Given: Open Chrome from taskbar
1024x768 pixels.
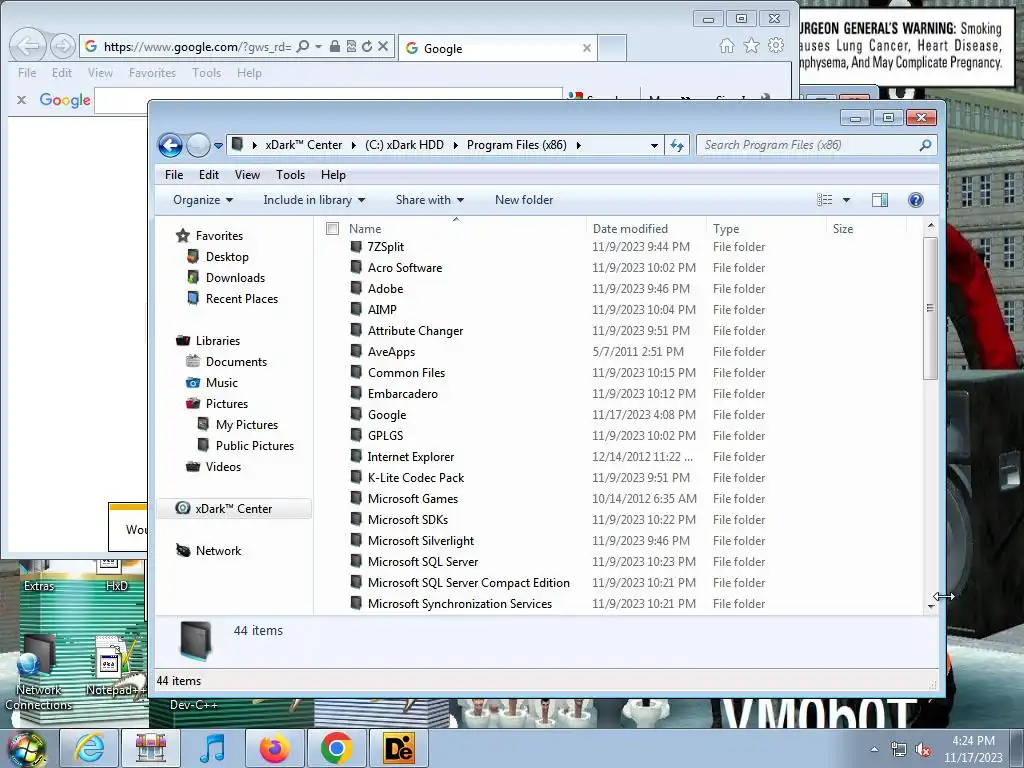Looking at the screenshot, I should [x=336, y=748].
